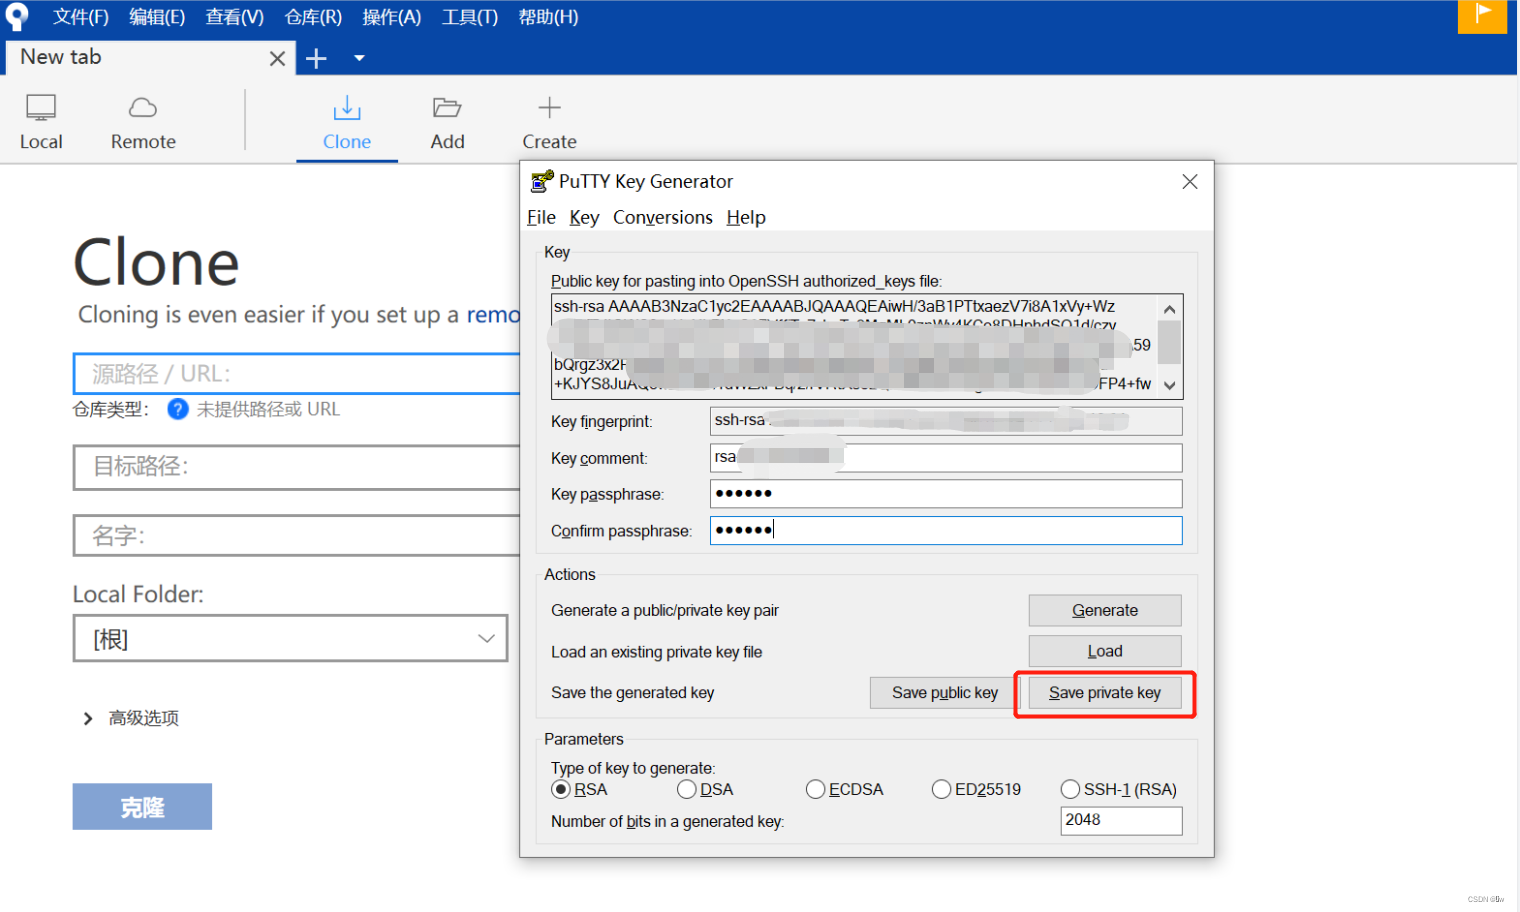Open the 编辑(E) menu
1520x912 pixels.
[157, 17]
